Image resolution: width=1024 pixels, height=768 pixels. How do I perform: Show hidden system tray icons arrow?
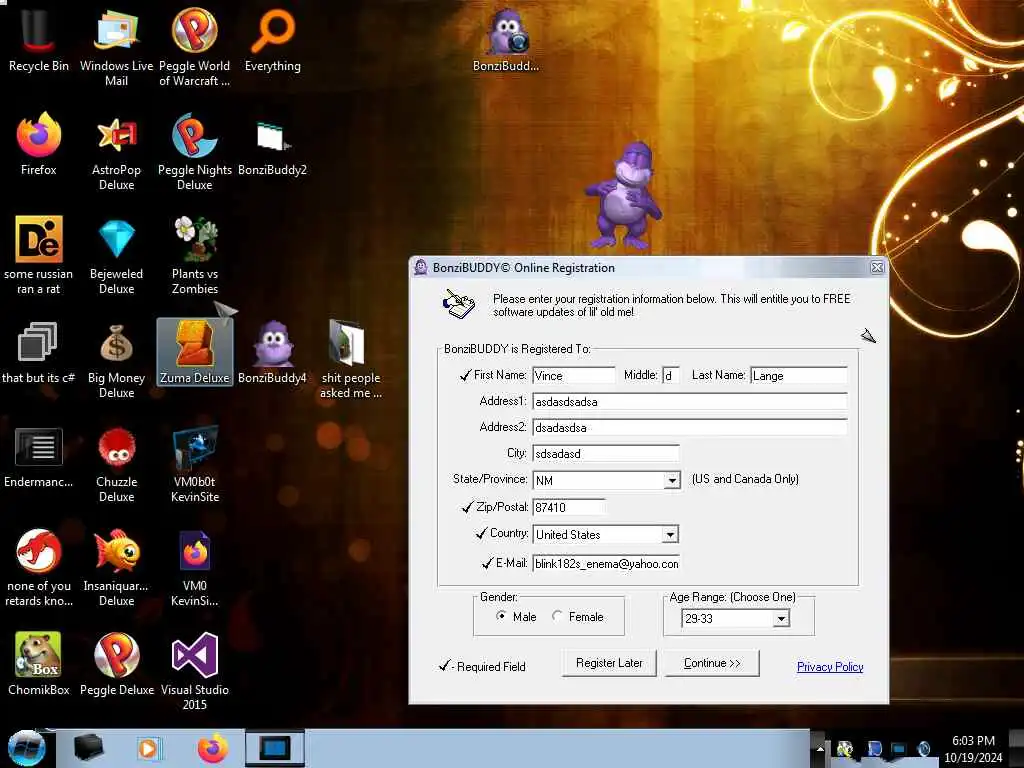coord(820,748)
